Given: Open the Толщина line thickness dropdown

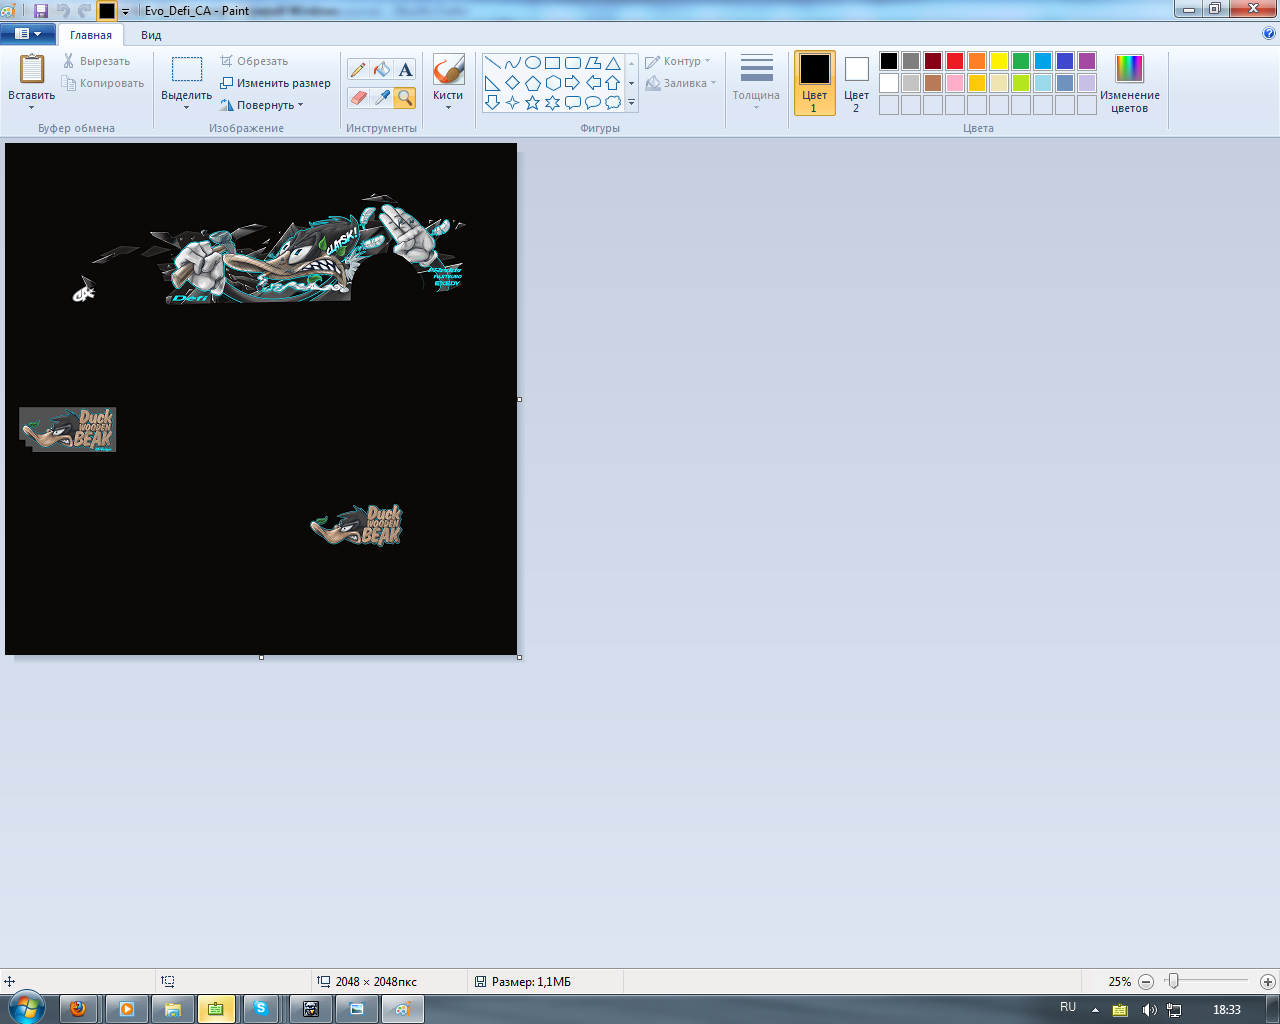Looking at the screenshot, I should tap(756, 83).
